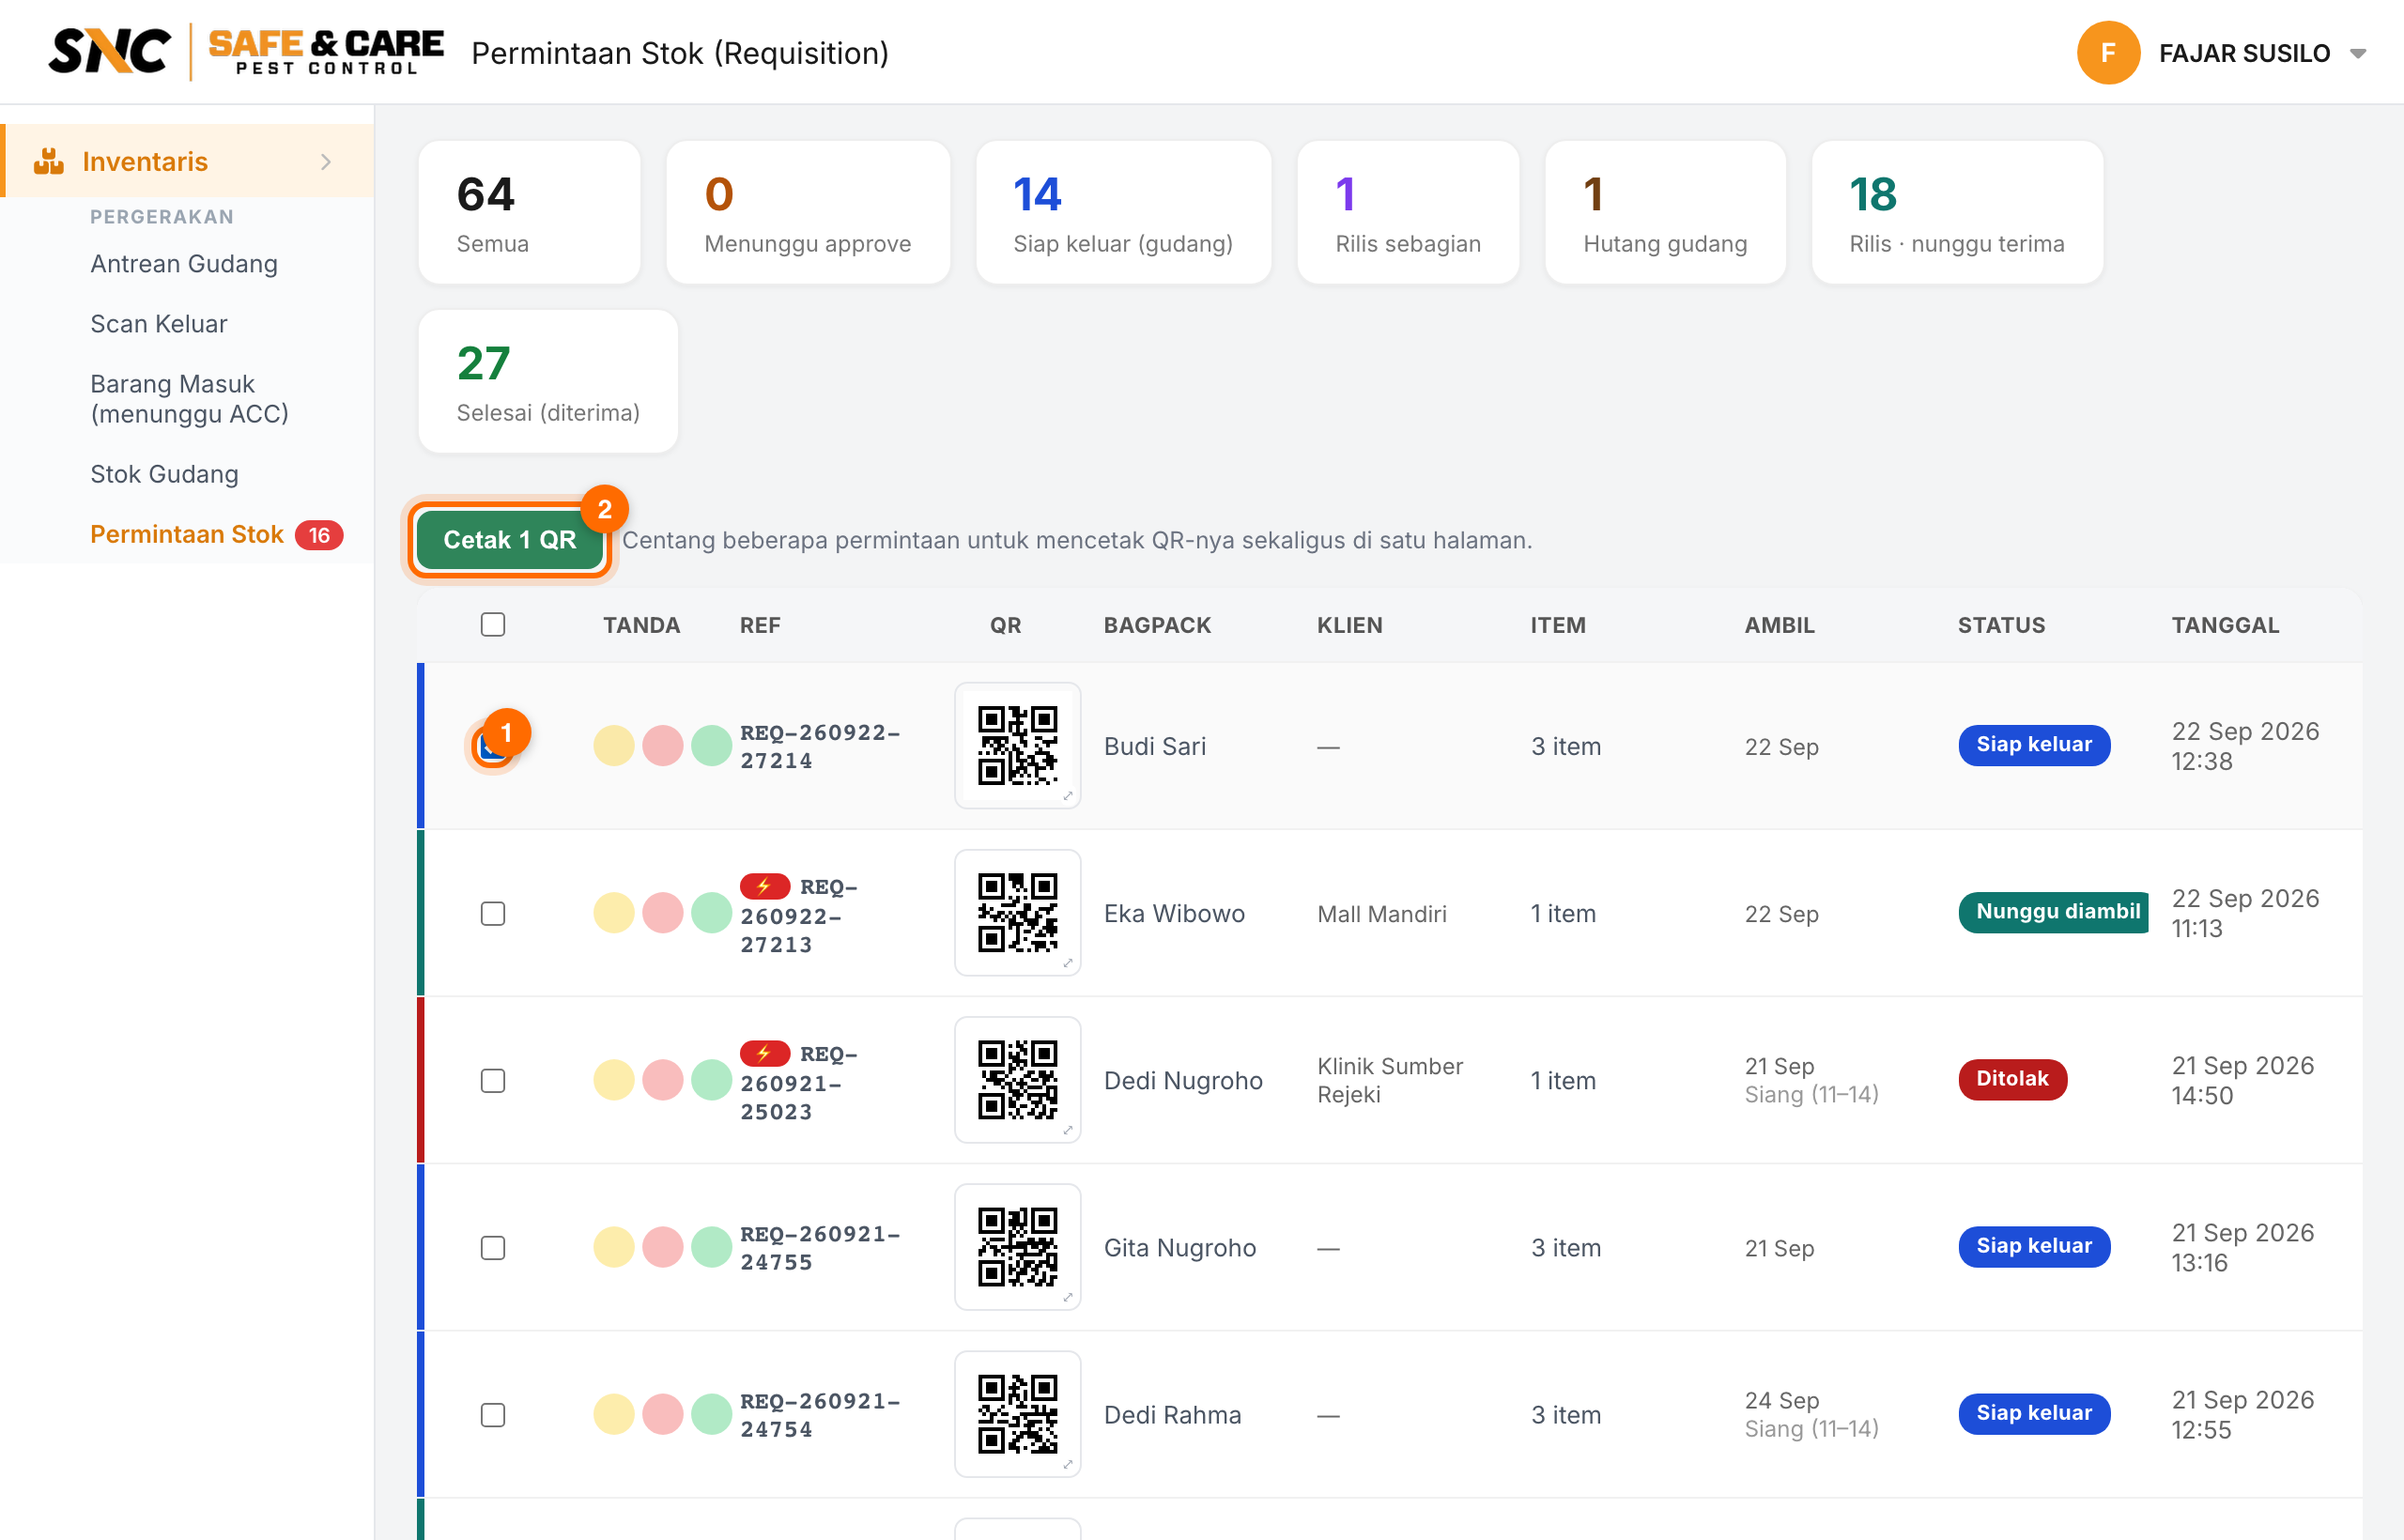Viewport: 2404px width, 1540px height.
Task: Click the Nunggu diambil status badge
Action: point(2054,912)
